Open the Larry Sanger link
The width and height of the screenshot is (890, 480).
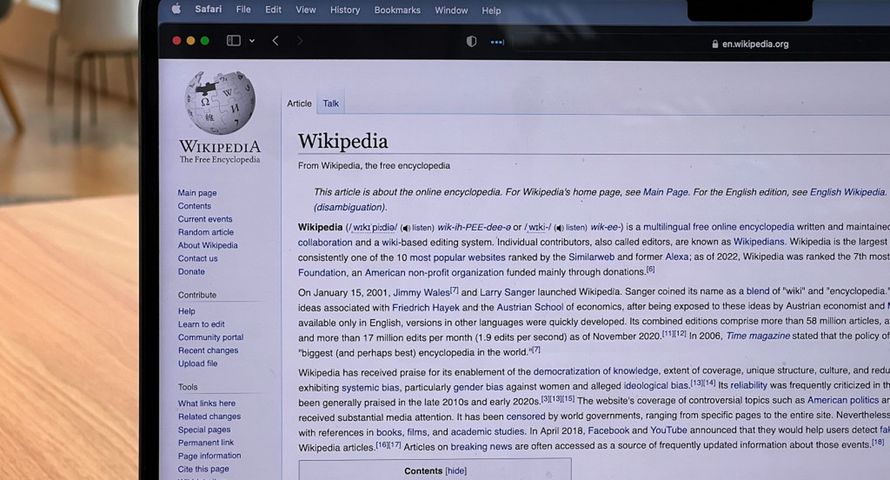pyautogui.click(x=507, y=292)
